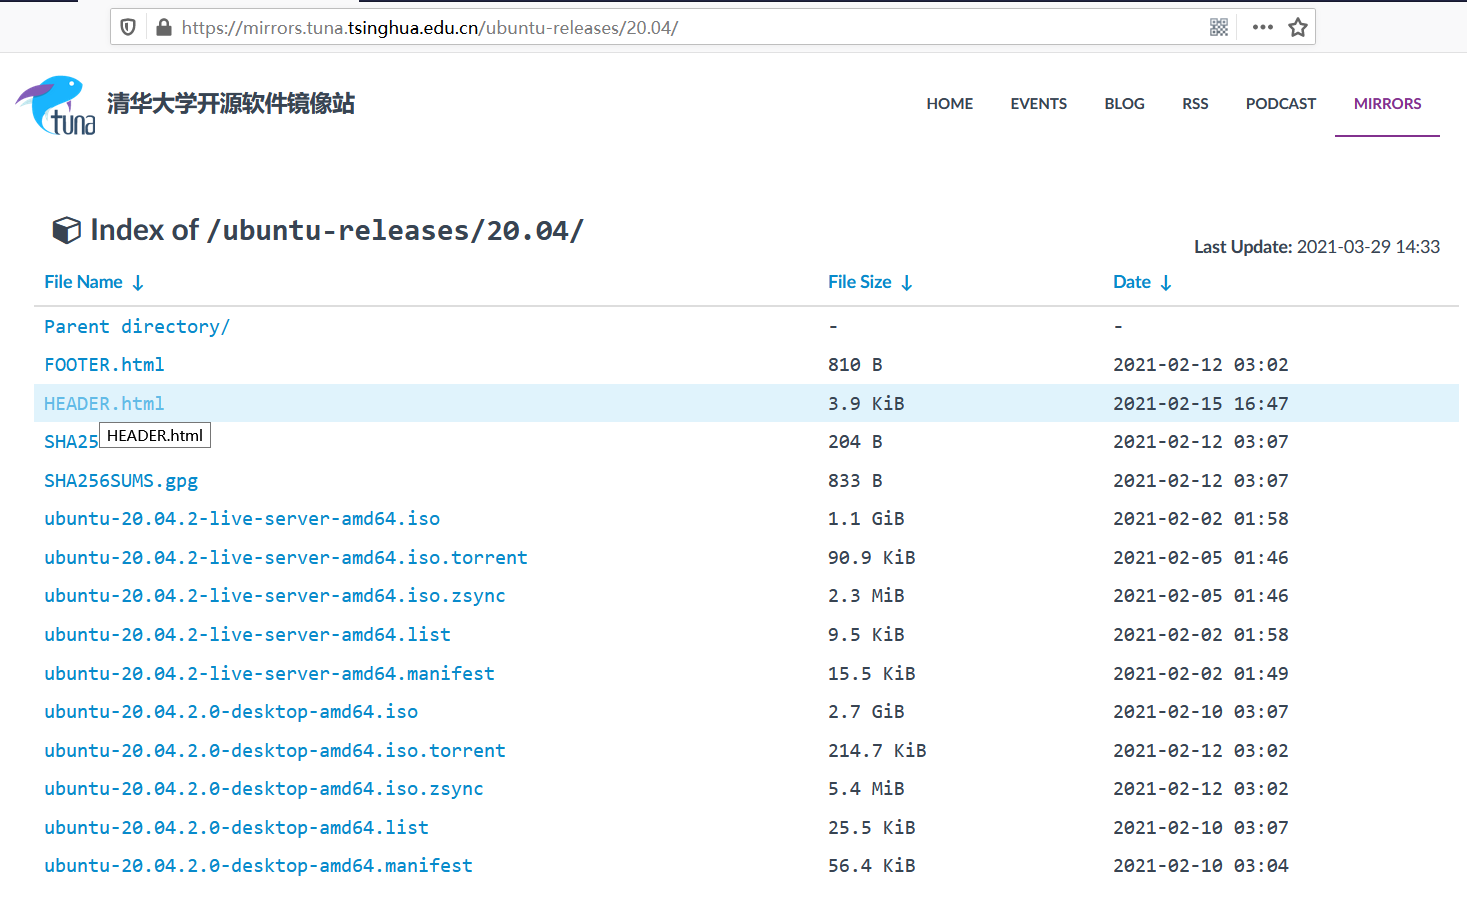Click the Date column header
This screenshot has width=1467, height=912.
point(1132,282)
